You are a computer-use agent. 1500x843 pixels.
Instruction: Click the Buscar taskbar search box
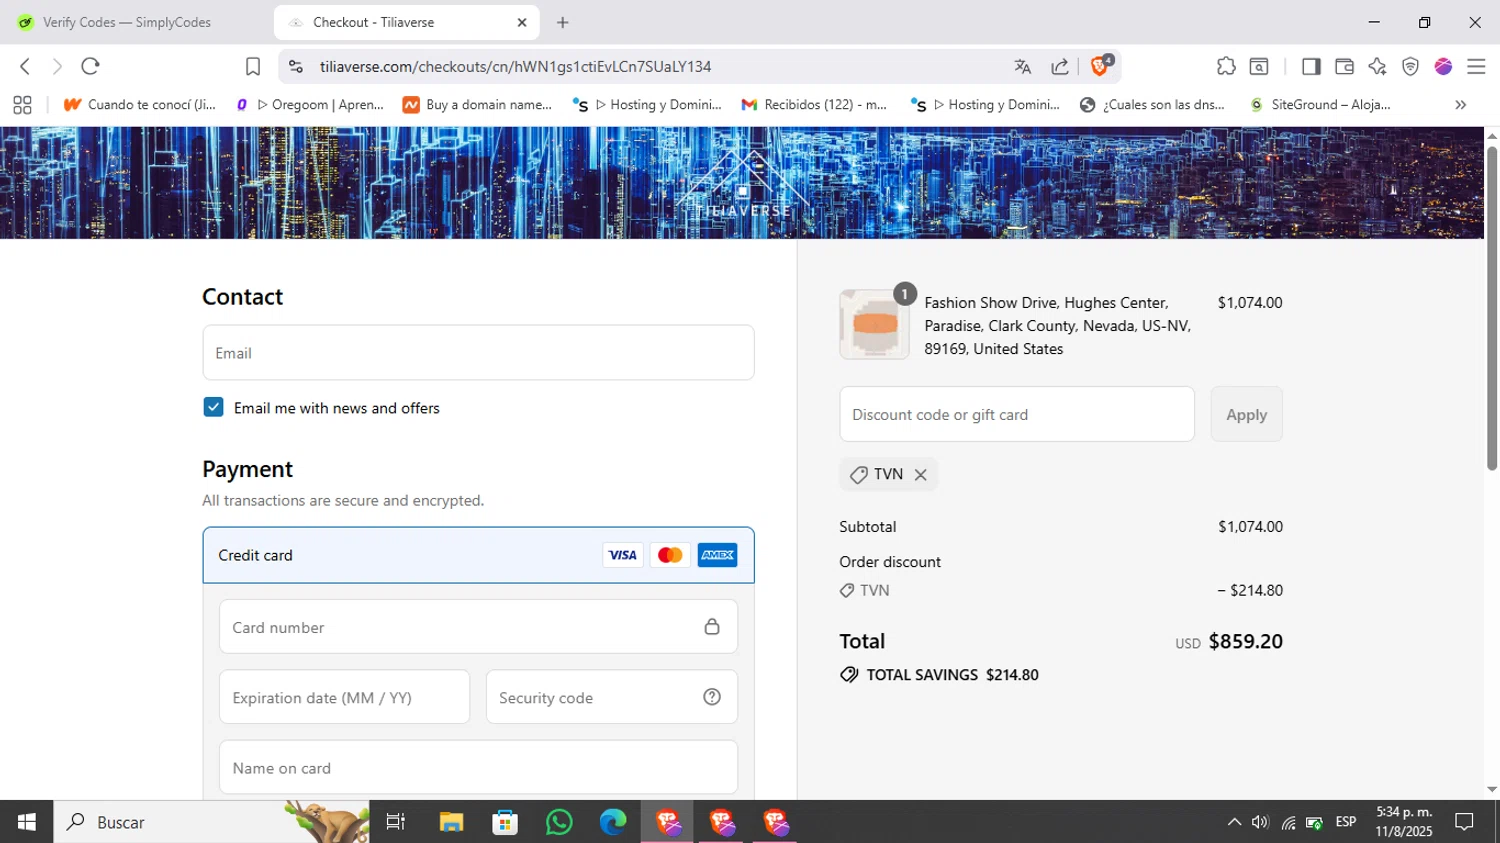pyautogui.click(x=211, y=822)
